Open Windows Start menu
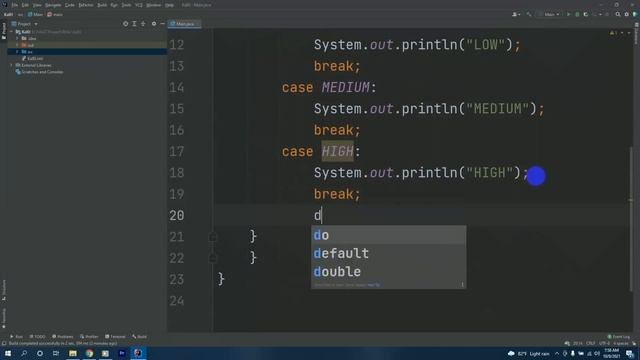640x360 pixels. click(x=8, y=353)
